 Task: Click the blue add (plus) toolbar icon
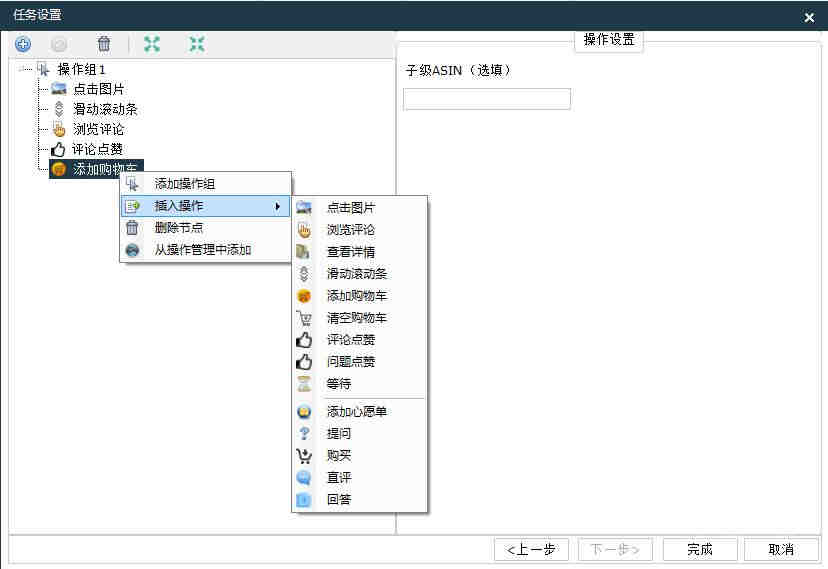[23, 44]
